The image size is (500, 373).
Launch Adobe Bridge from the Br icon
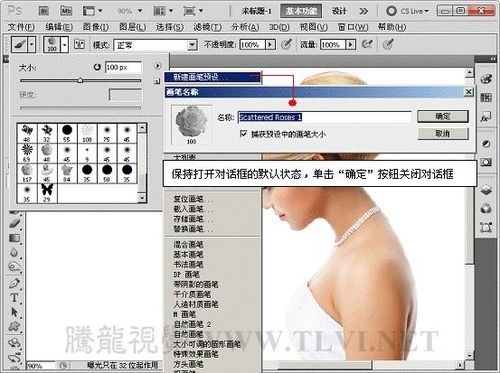(x=43, y=11)
